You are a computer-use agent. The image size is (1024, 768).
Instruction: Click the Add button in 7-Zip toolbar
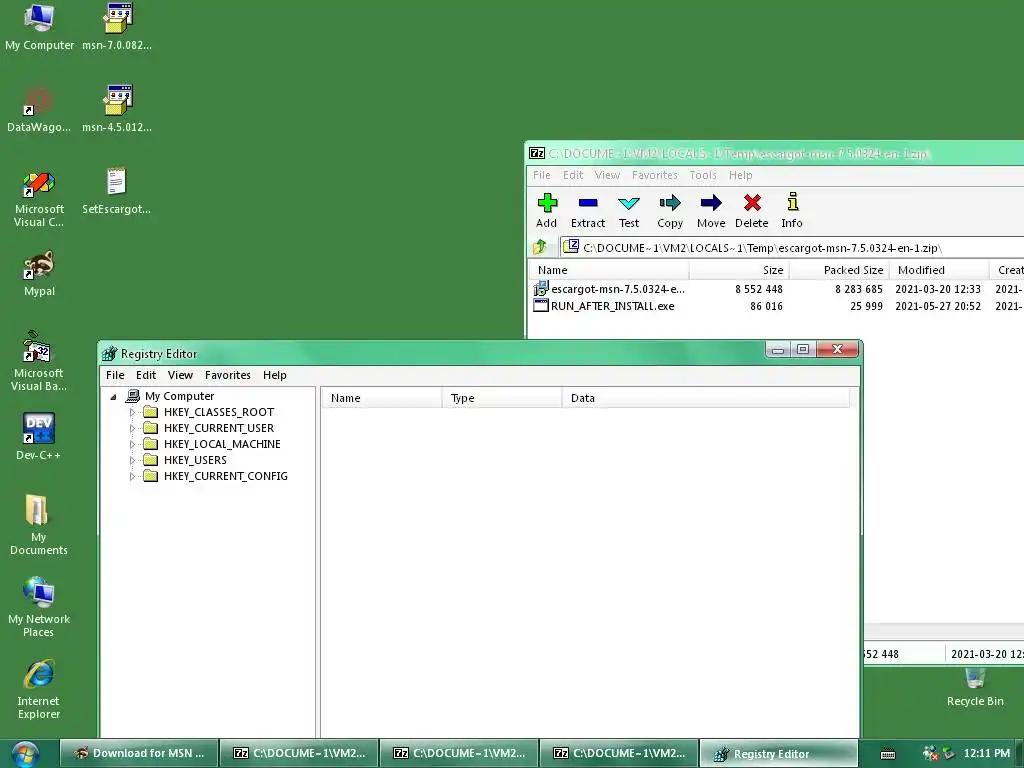point(547,210)
